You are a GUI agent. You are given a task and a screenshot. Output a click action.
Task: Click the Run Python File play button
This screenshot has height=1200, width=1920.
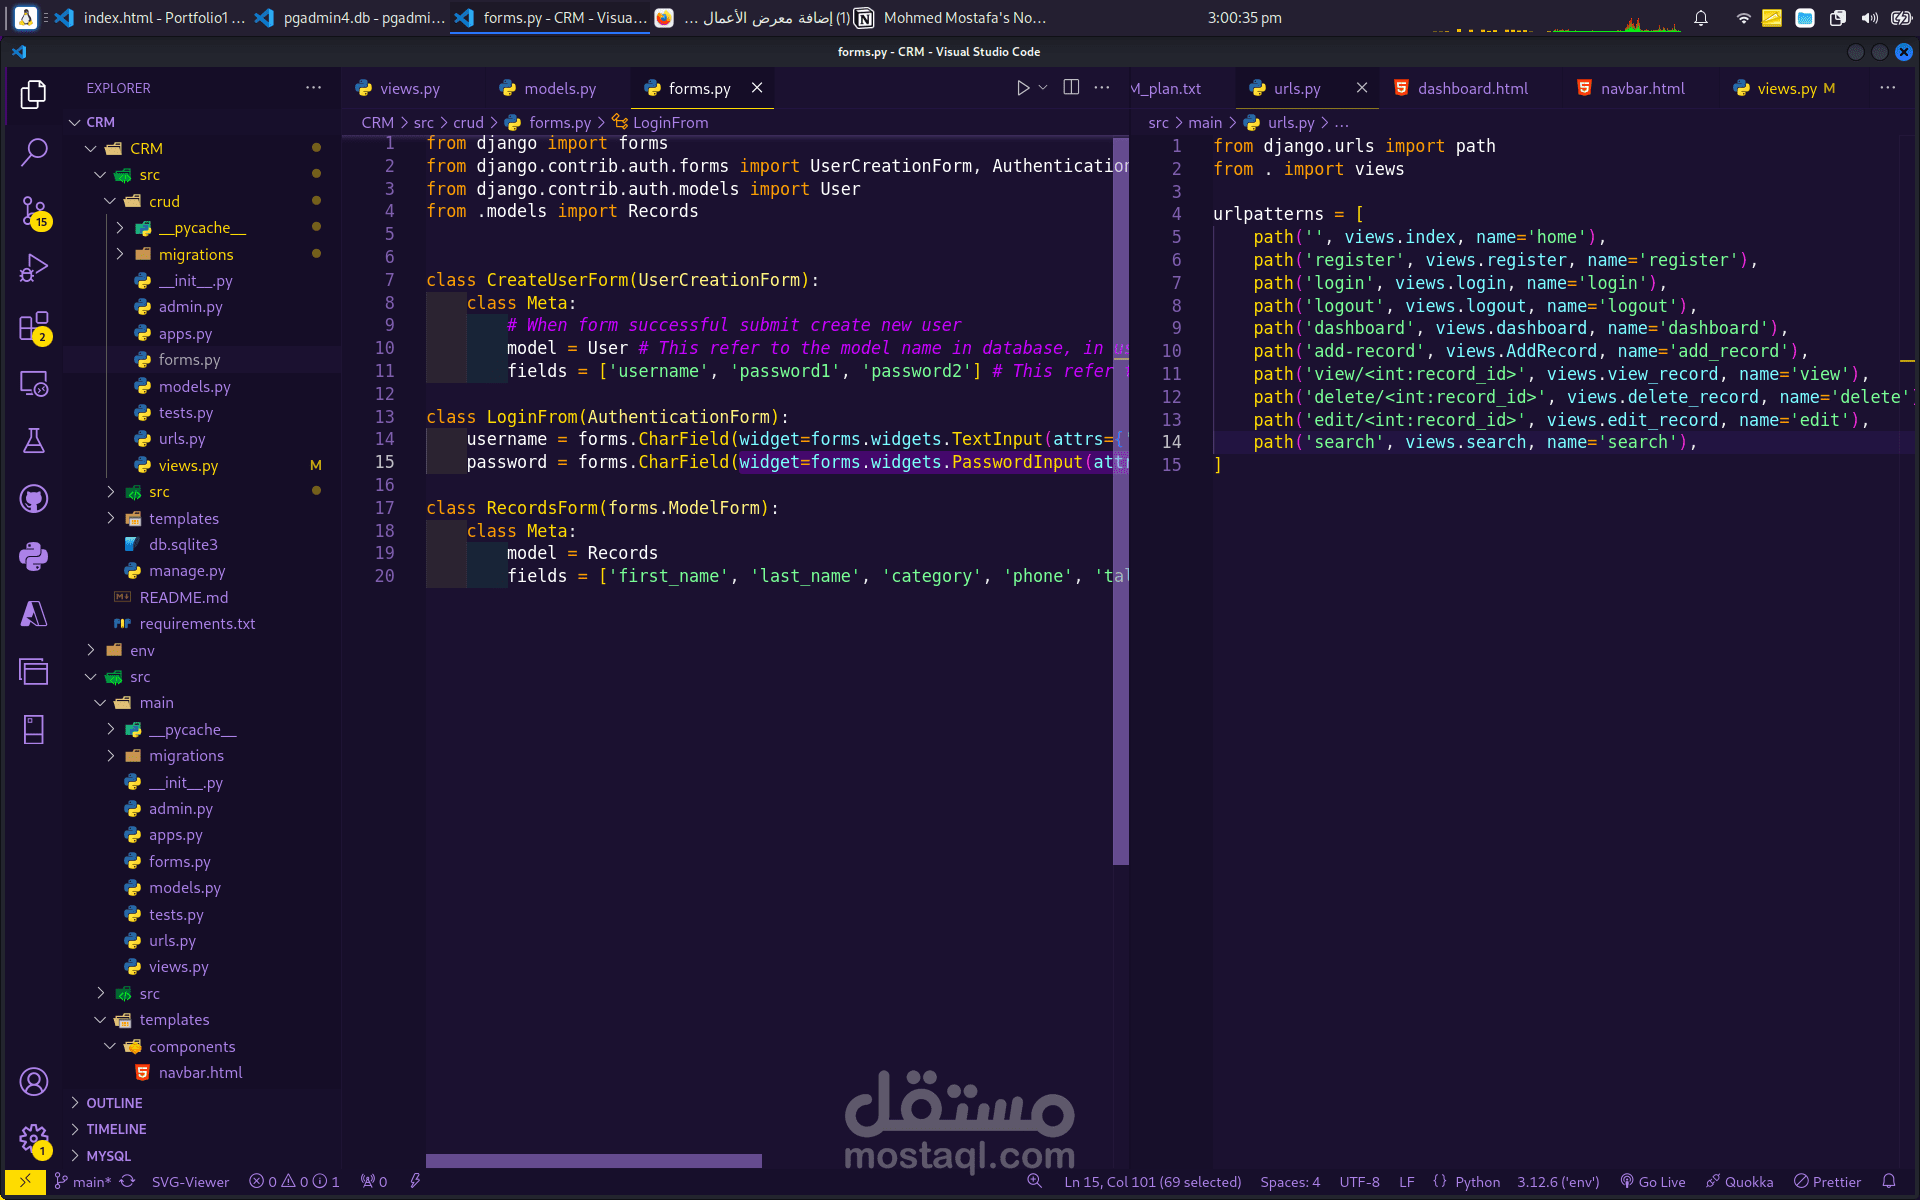click(x=1022, y=88)
